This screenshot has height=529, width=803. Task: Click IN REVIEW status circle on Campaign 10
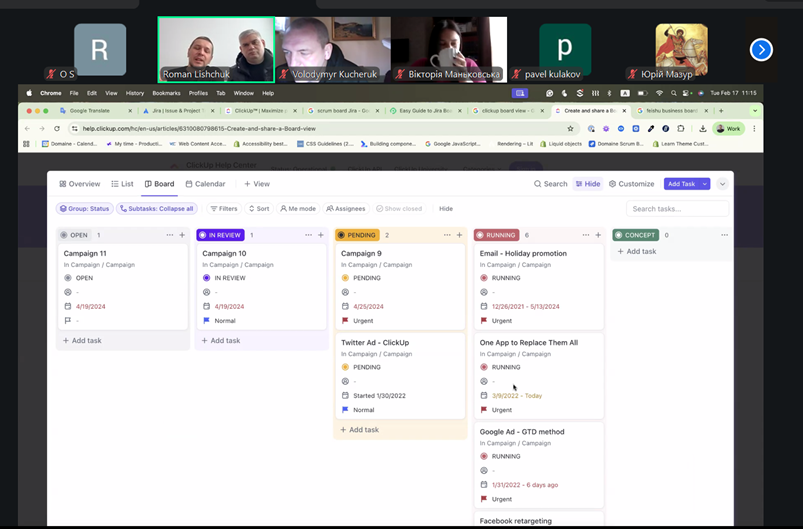(206, 278)
